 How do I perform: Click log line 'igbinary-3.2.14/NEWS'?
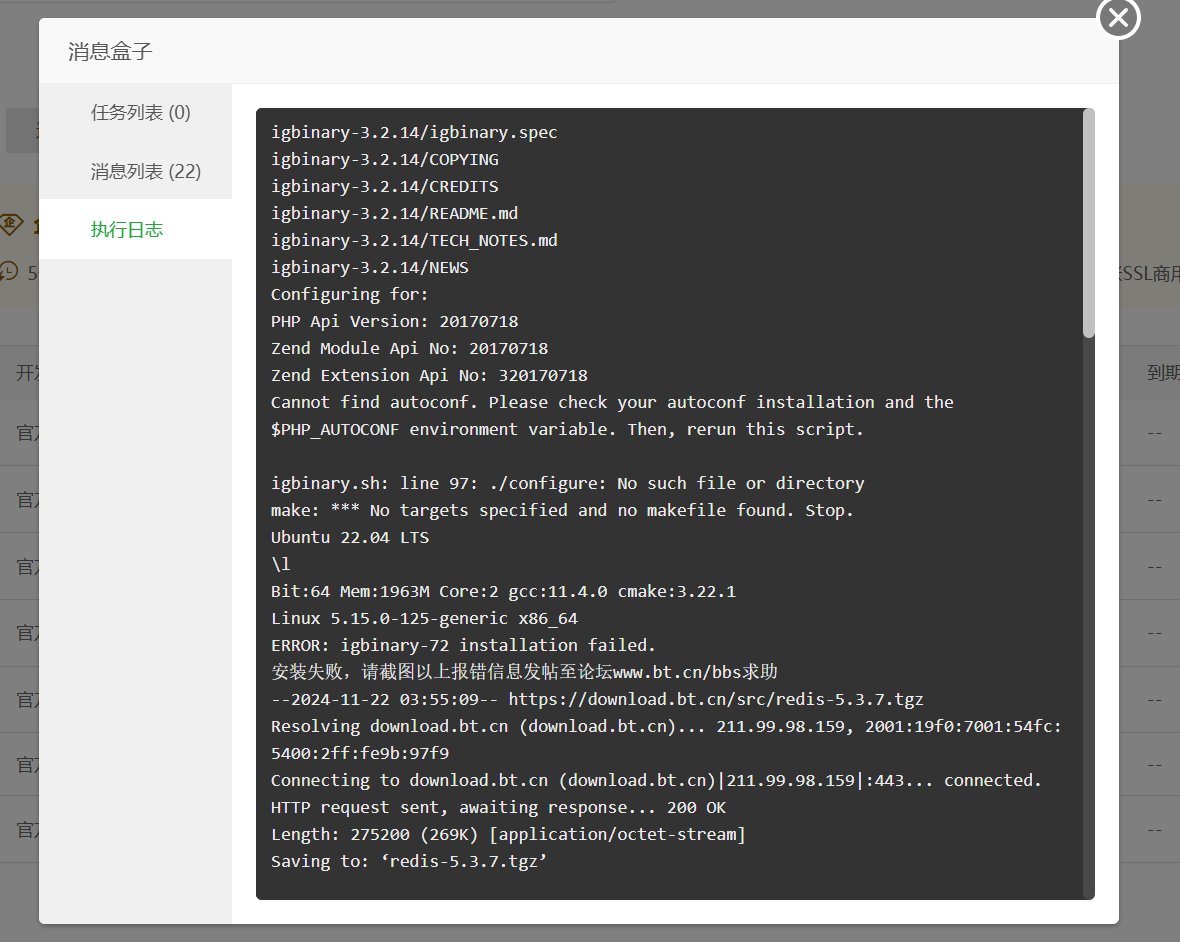coord(370,268)
